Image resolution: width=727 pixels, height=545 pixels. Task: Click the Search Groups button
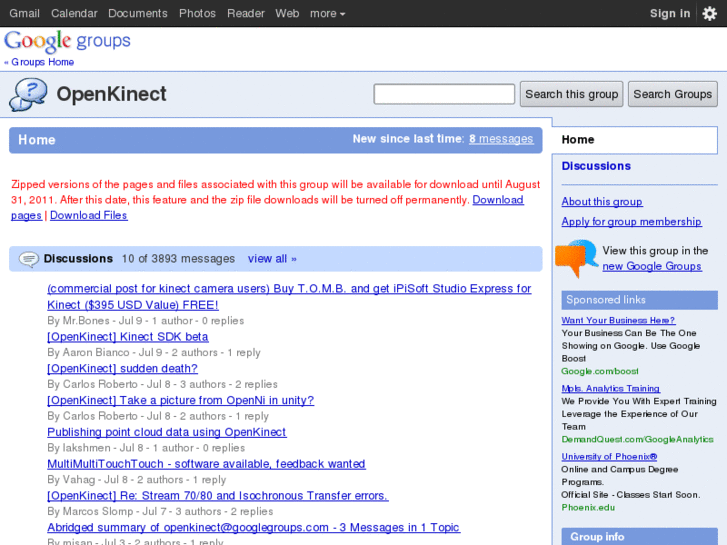click(673, 94)
